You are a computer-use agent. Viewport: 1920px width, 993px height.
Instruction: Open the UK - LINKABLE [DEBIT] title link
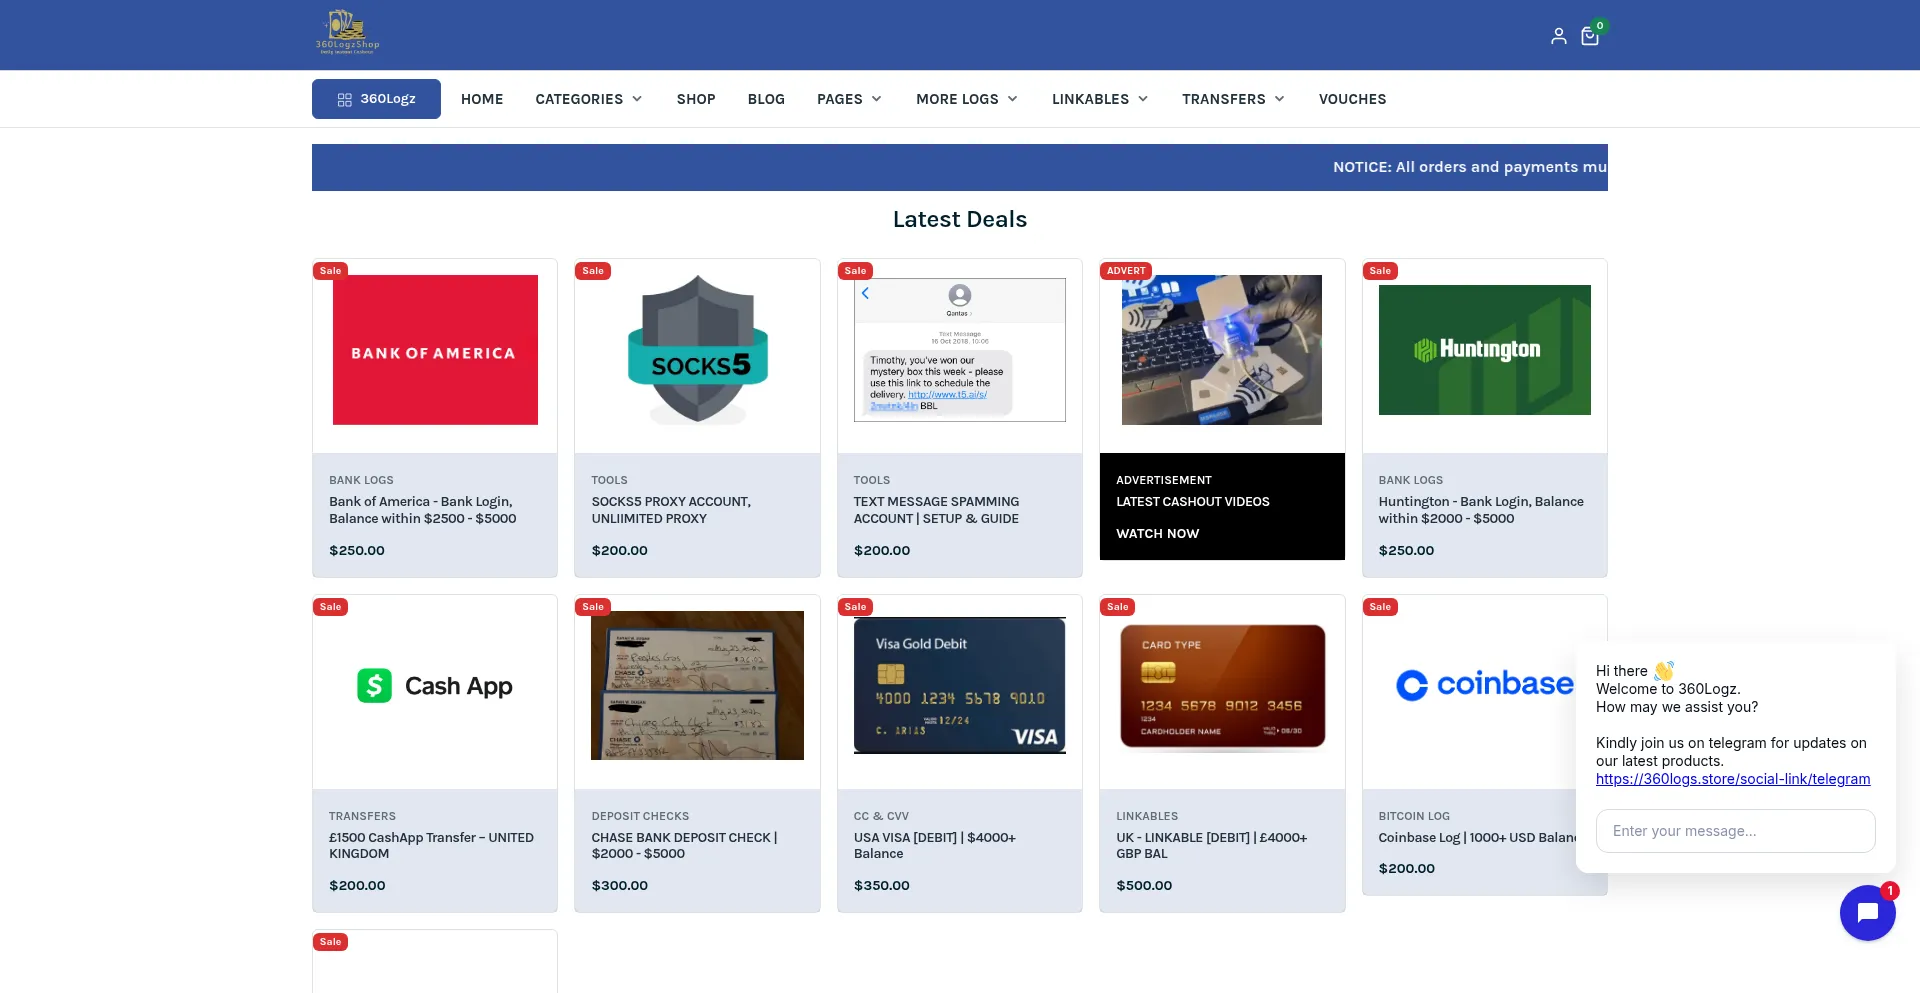(x=1212, y=846)
